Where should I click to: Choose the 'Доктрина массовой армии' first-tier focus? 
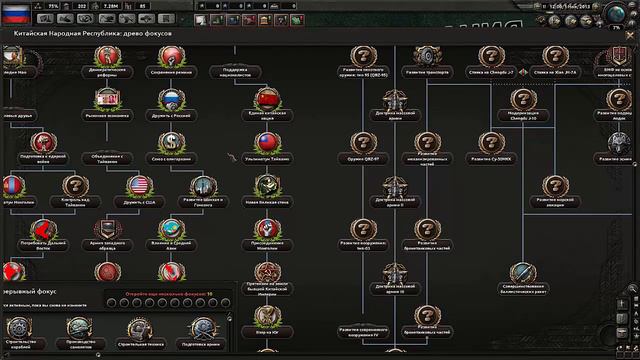tap(395, 100)
